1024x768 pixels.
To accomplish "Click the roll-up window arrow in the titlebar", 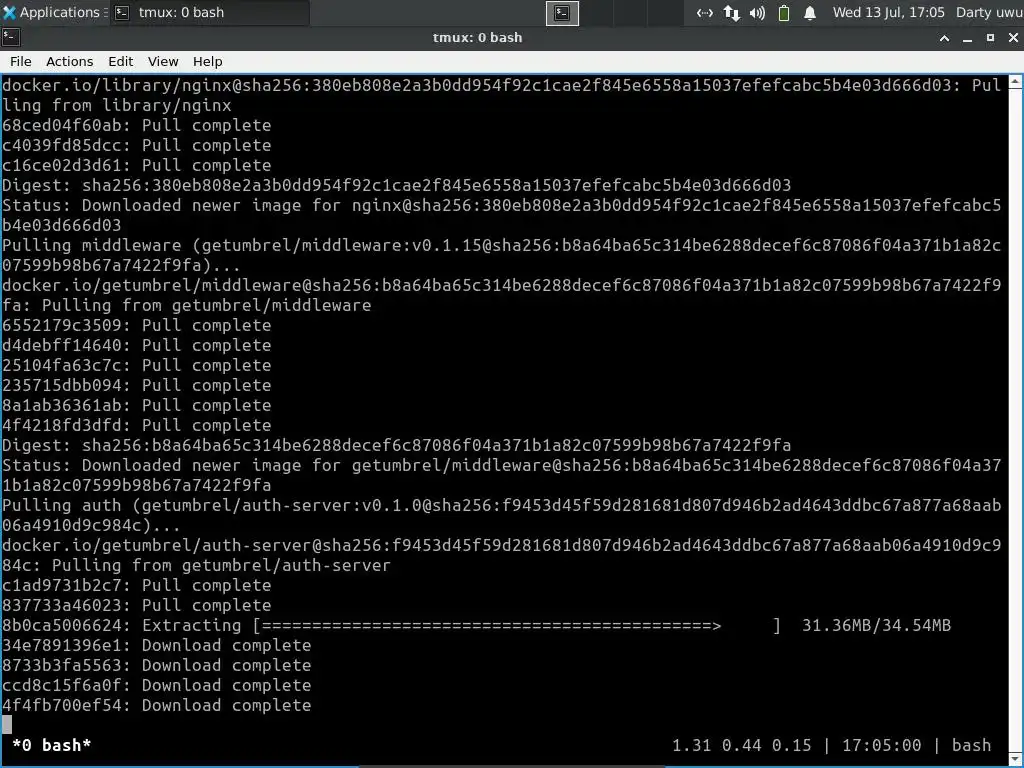I will (944, 38).
